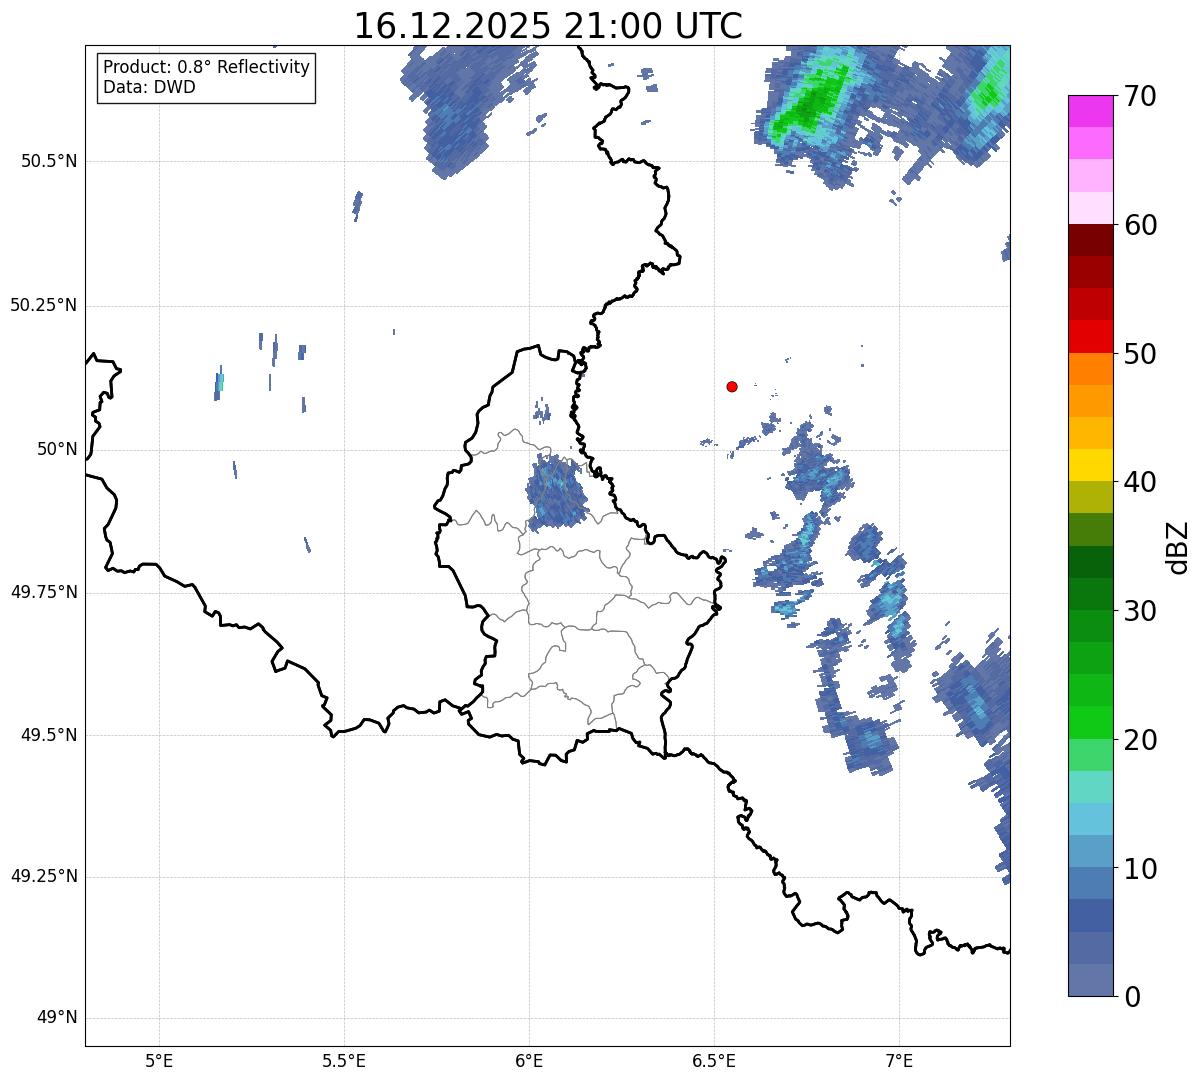Click the radar echo over northern Luxembourg
Viewport: 1202px width, 1081px height.
(x=555, y=491)
